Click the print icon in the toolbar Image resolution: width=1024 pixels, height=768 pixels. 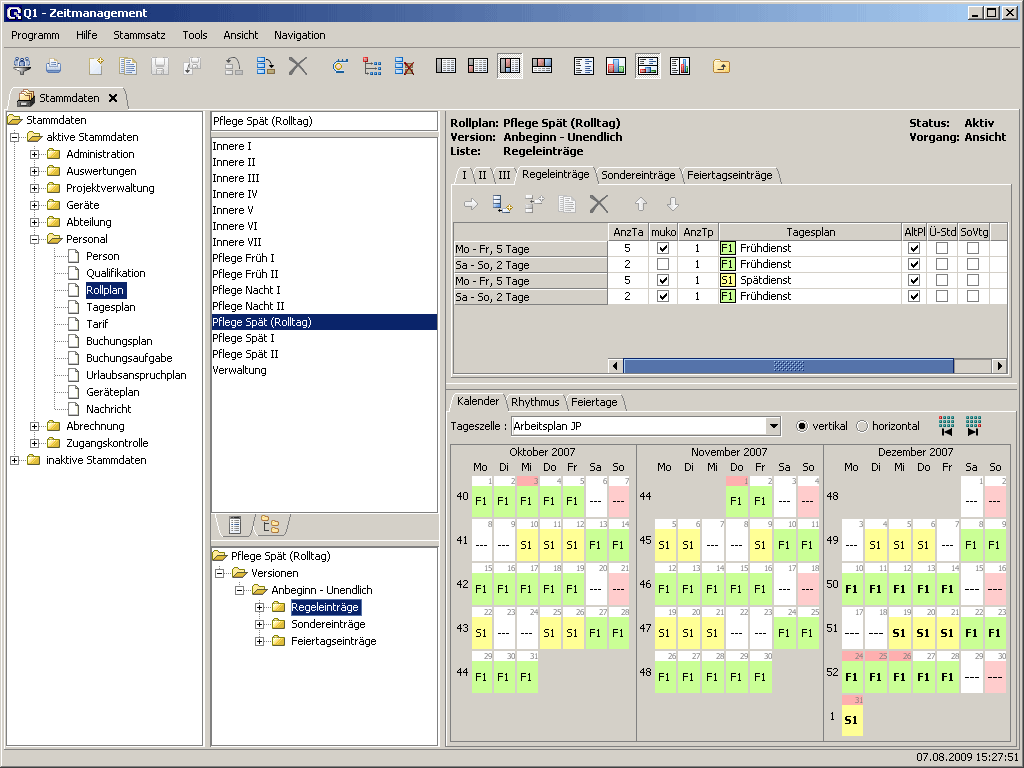[54, 66]
